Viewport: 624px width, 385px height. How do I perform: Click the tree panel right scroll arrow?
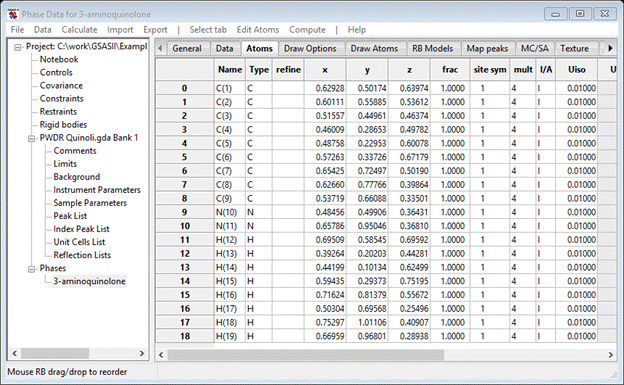(141, 353)
